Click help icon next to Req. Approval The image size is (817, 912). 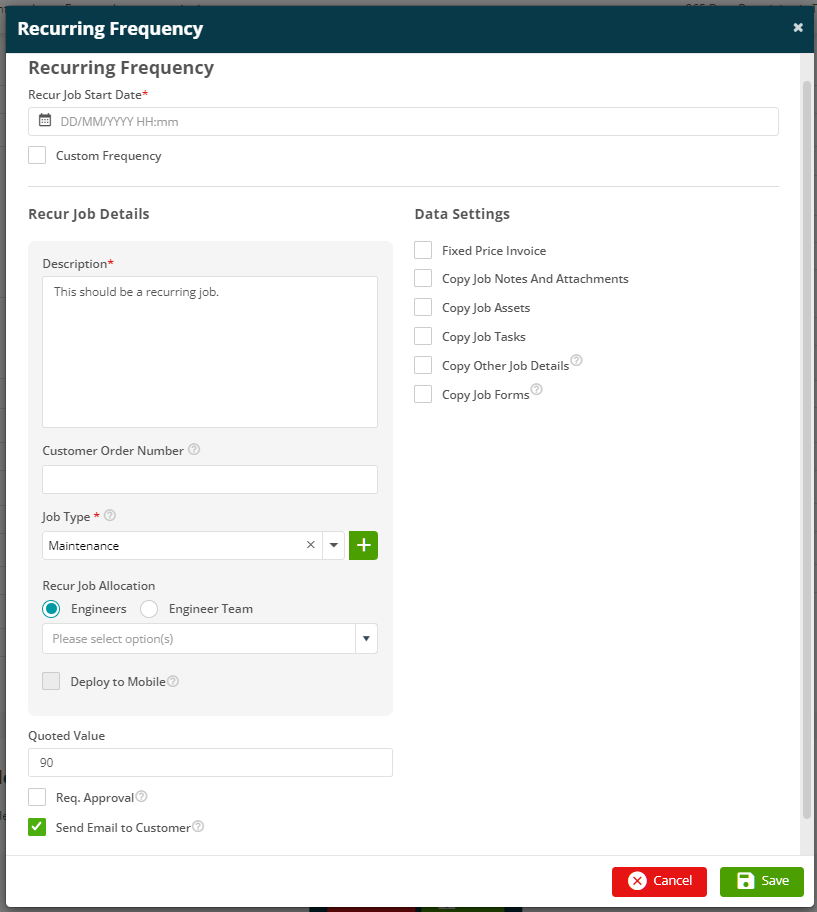pyautogui.click(x=141, y=796)
